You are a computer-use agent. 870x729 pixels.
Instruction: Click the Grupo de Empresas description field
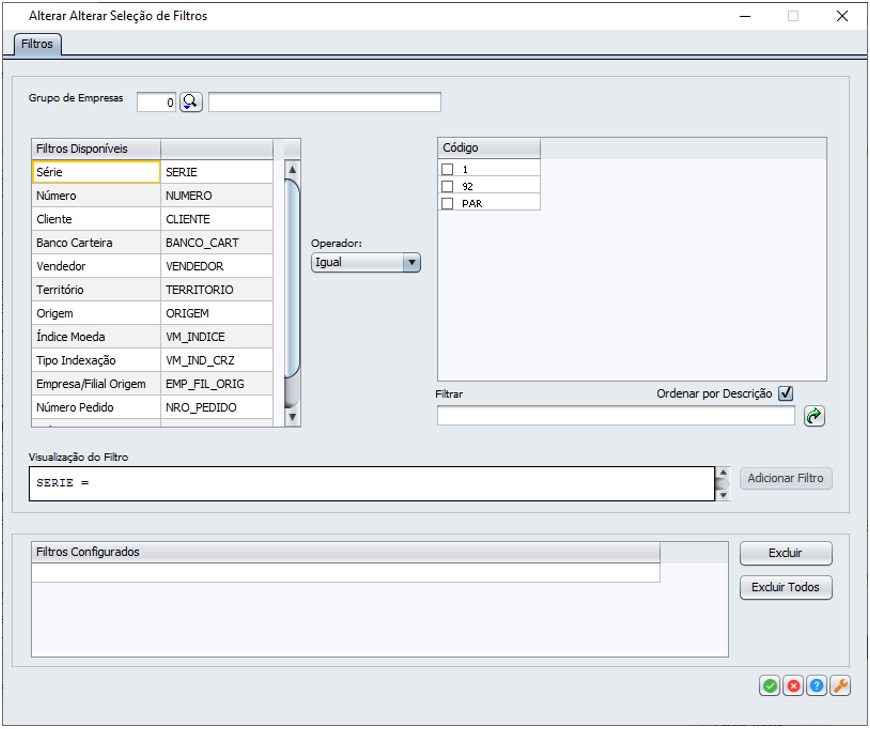click(x=325, y=102)
